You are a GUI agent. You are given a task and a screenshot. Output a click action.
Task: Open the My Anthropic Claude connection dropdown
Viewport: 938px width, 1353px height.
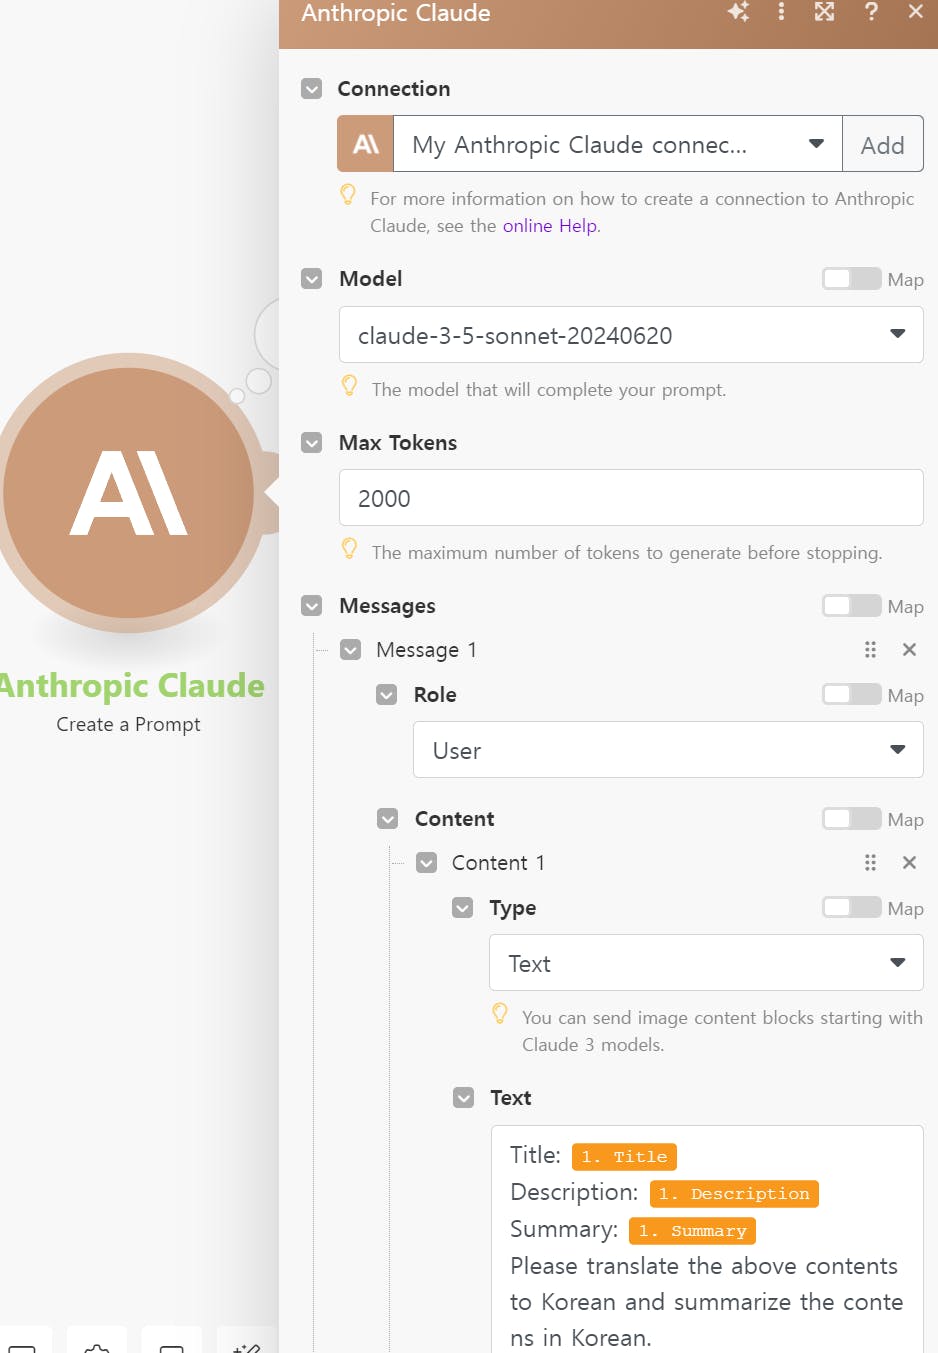[x=618, y=144]
